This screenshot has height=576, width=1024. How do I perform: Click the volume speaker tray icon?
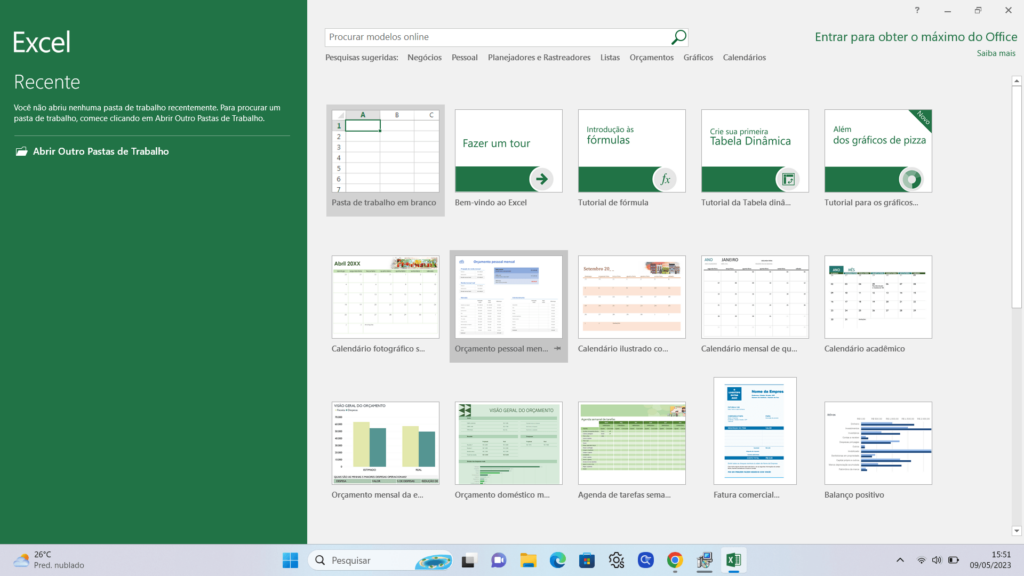coord(937,560)
